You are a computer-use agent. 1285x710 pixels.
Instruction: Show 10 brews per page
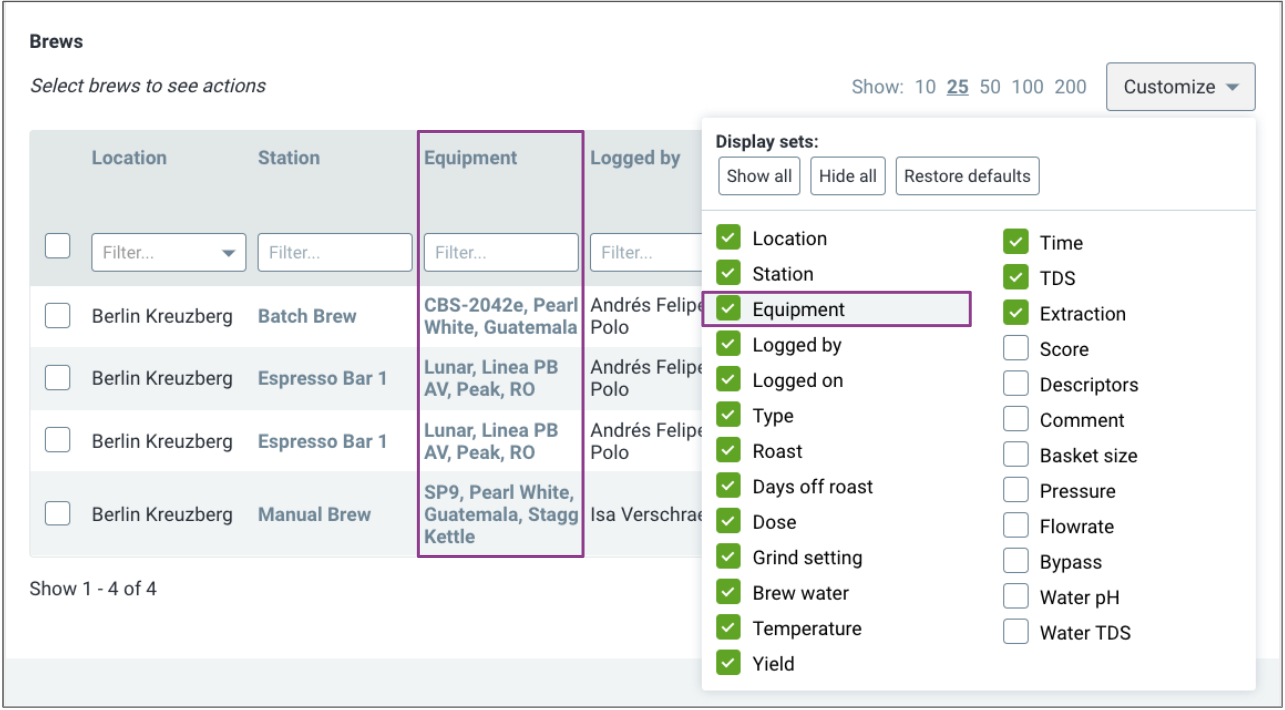(x=925, y=87)
